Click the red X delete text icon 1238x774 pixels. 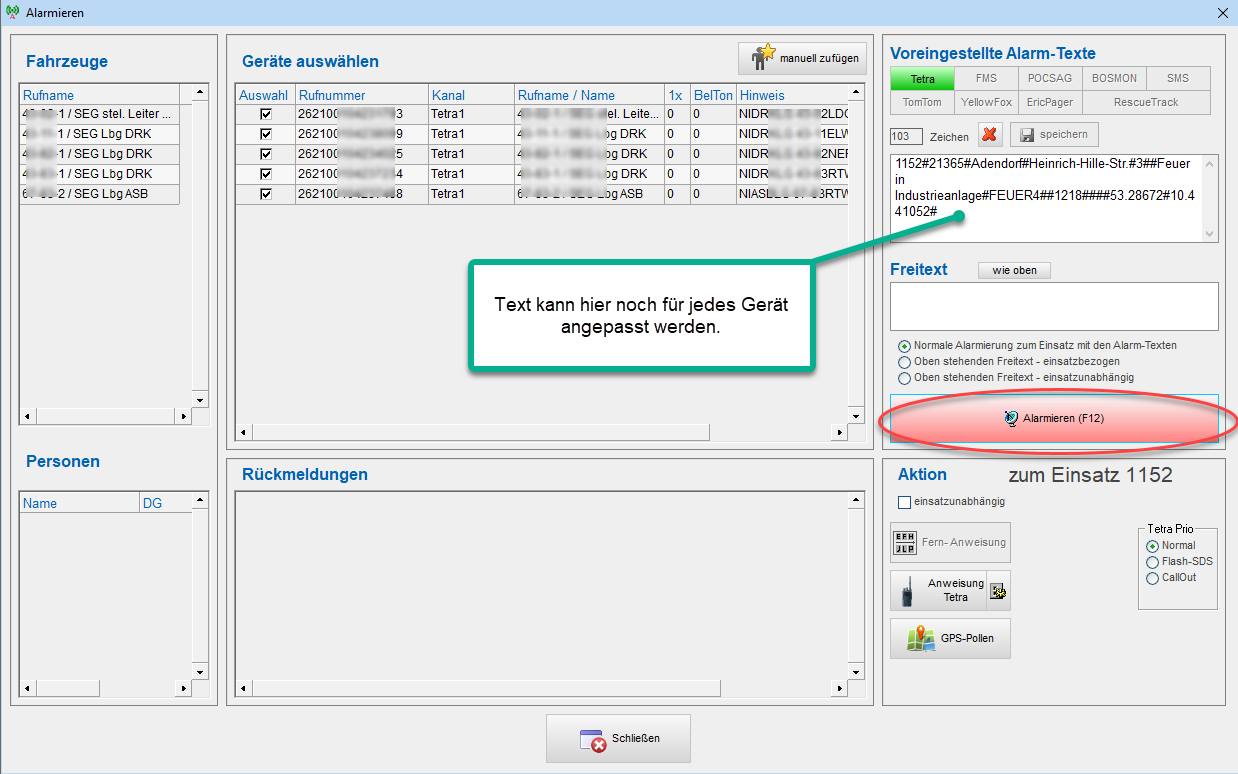pos(990,135)
